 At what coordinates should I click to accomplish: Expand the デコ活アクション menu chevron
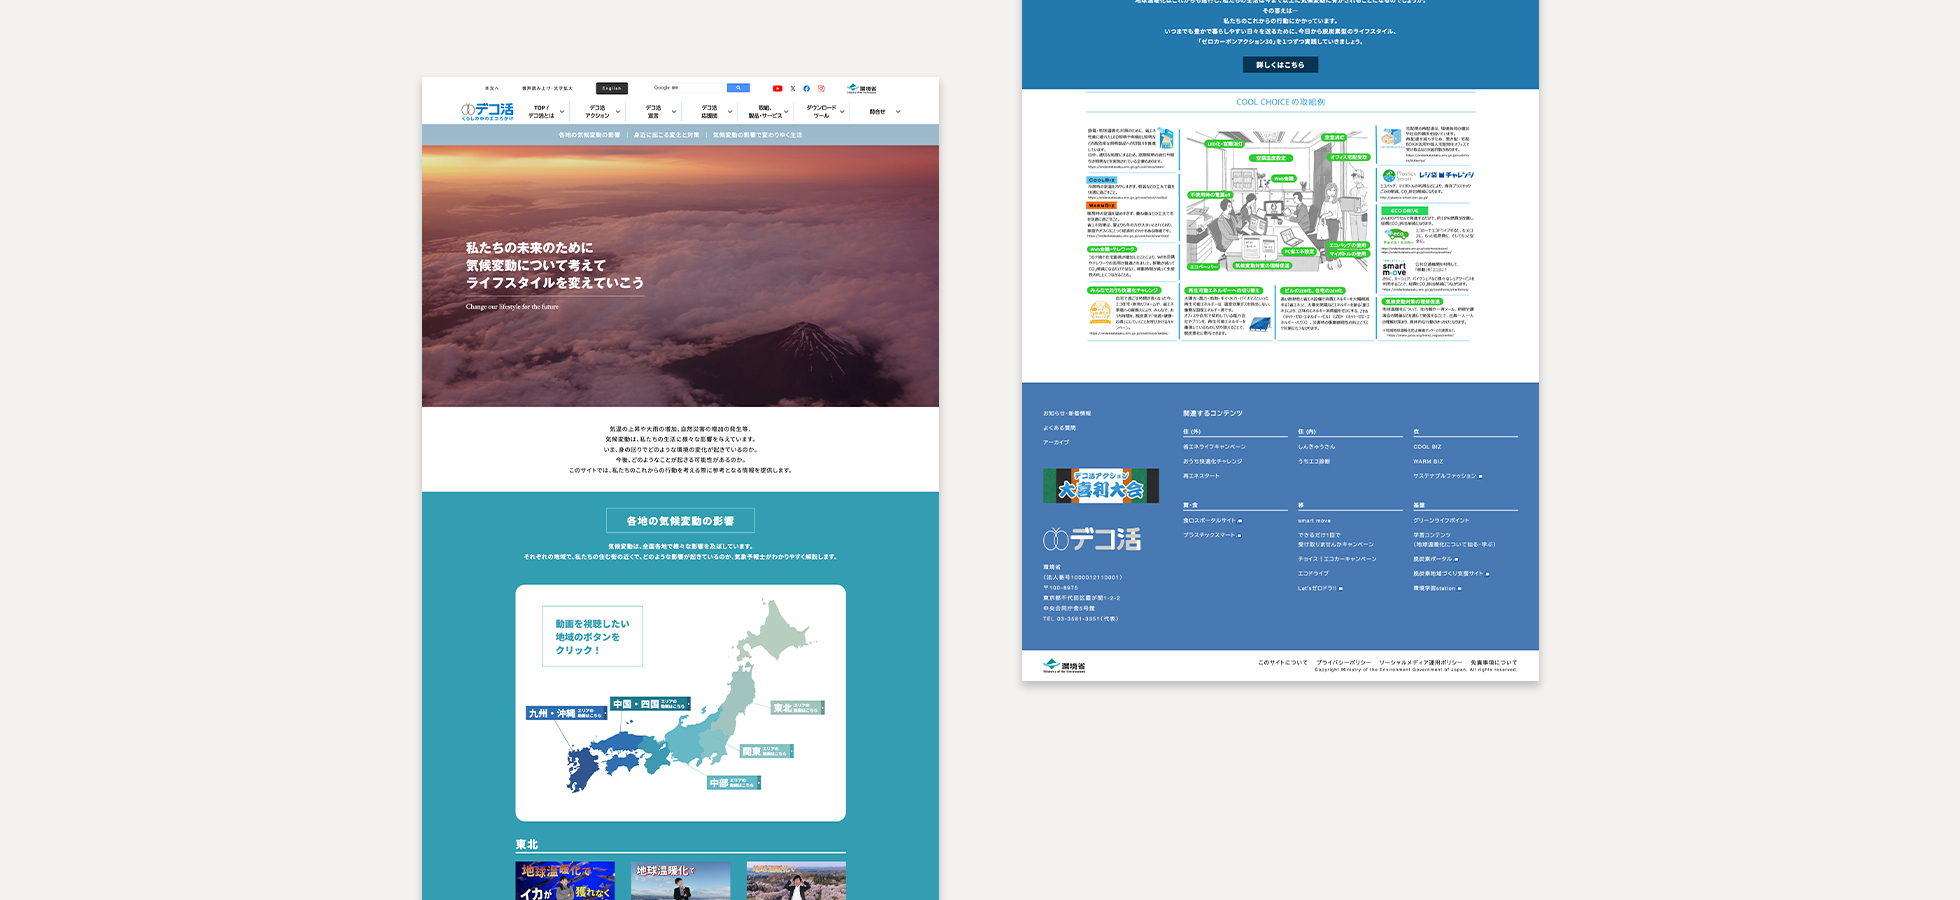[618, 112]
